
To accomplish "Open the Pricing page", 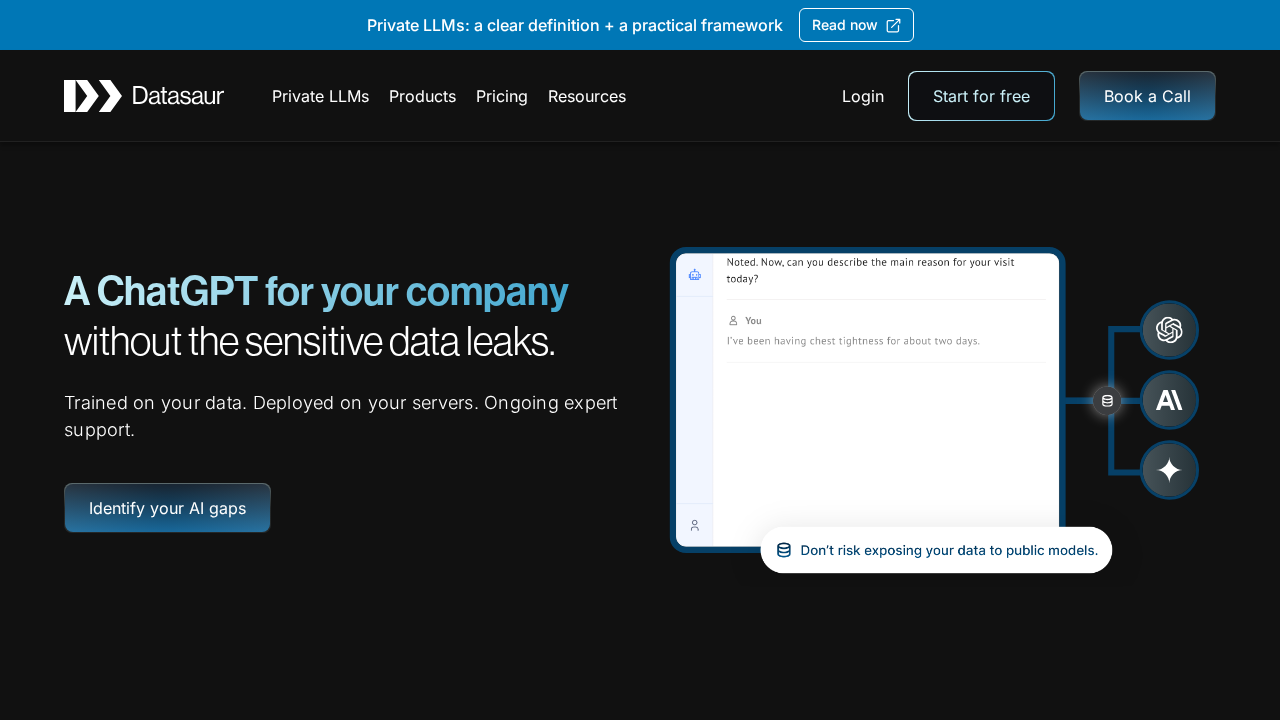I will (x=501, y=96).
